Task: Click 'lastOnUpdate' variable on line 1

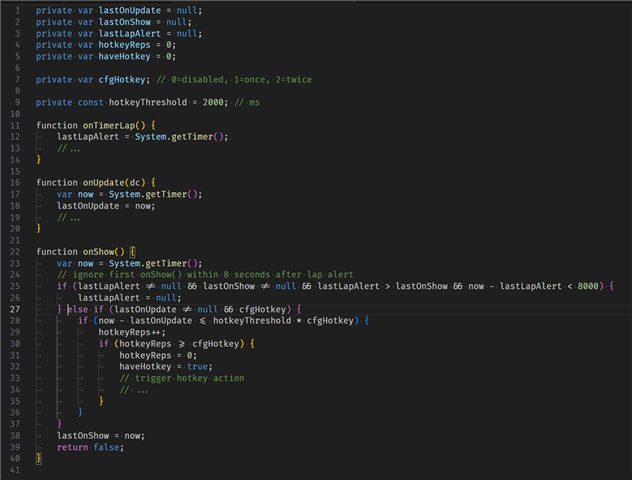Action: click(130, 10)
